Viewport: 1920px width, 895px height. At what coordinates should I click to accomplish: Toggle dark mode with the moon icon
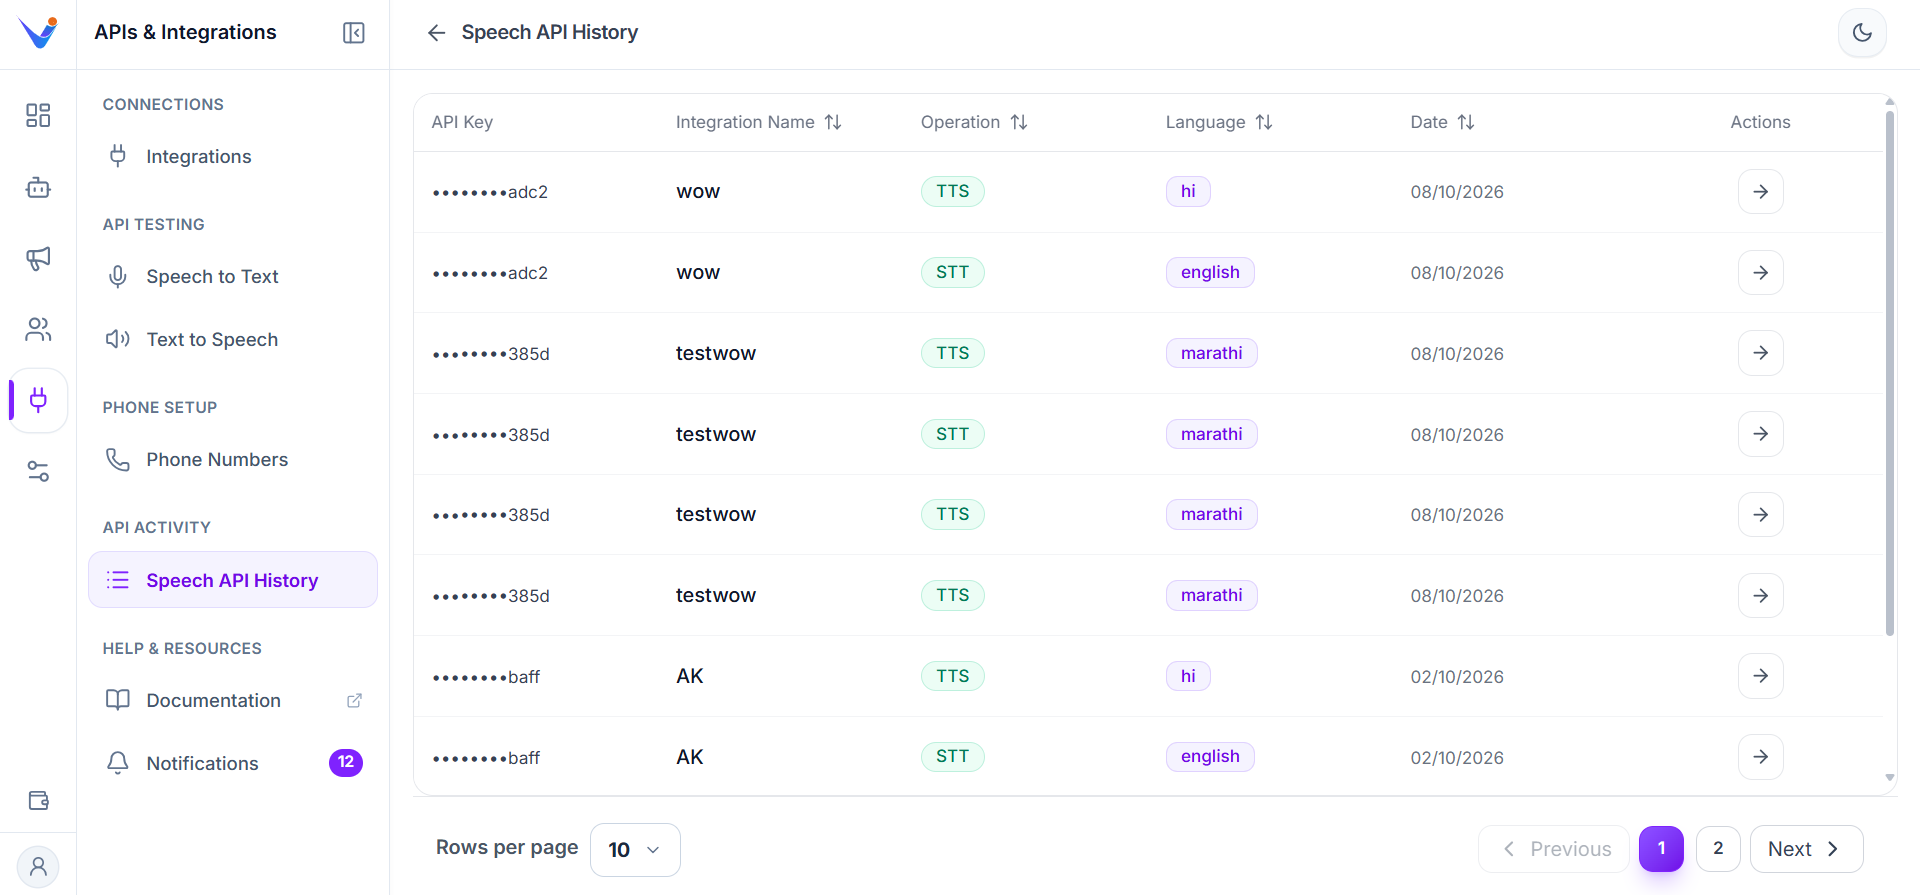click(1862, 32)
